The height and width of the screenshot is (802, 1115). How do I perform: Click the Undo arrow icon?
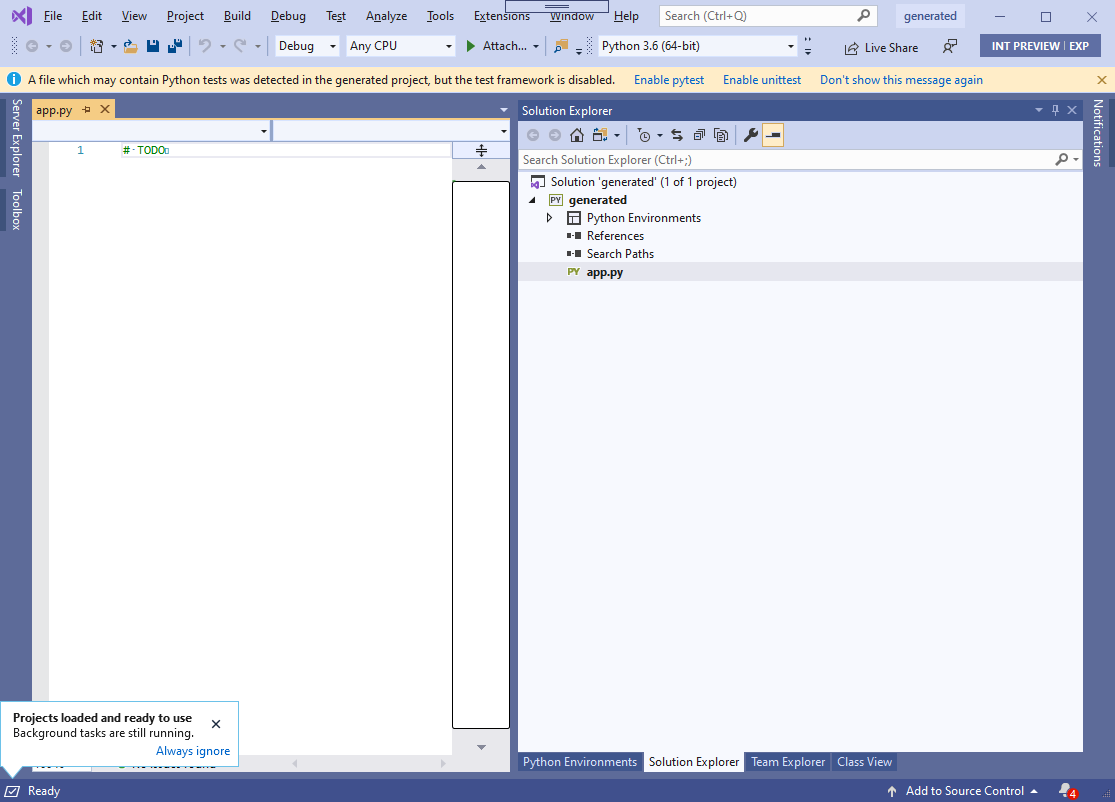(x=205, y=46)
